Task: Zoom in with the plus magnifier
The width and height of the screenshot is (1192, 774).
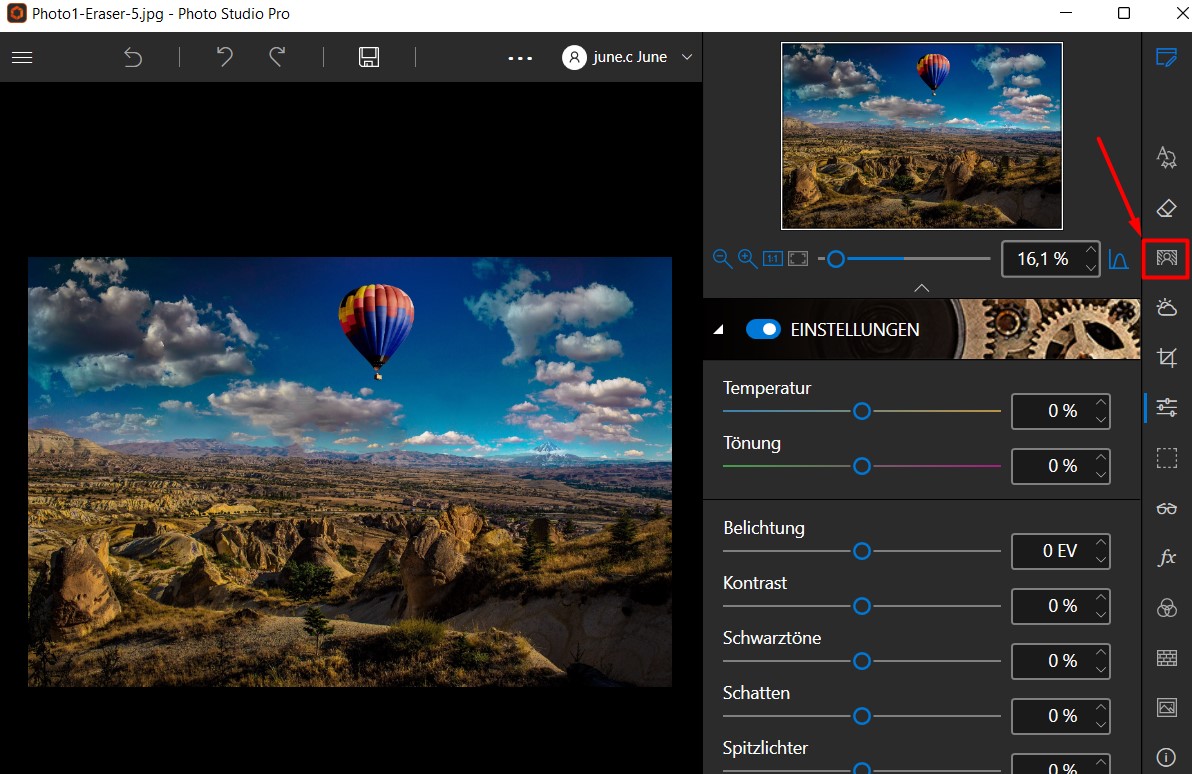Action: (x=747, y=259)
